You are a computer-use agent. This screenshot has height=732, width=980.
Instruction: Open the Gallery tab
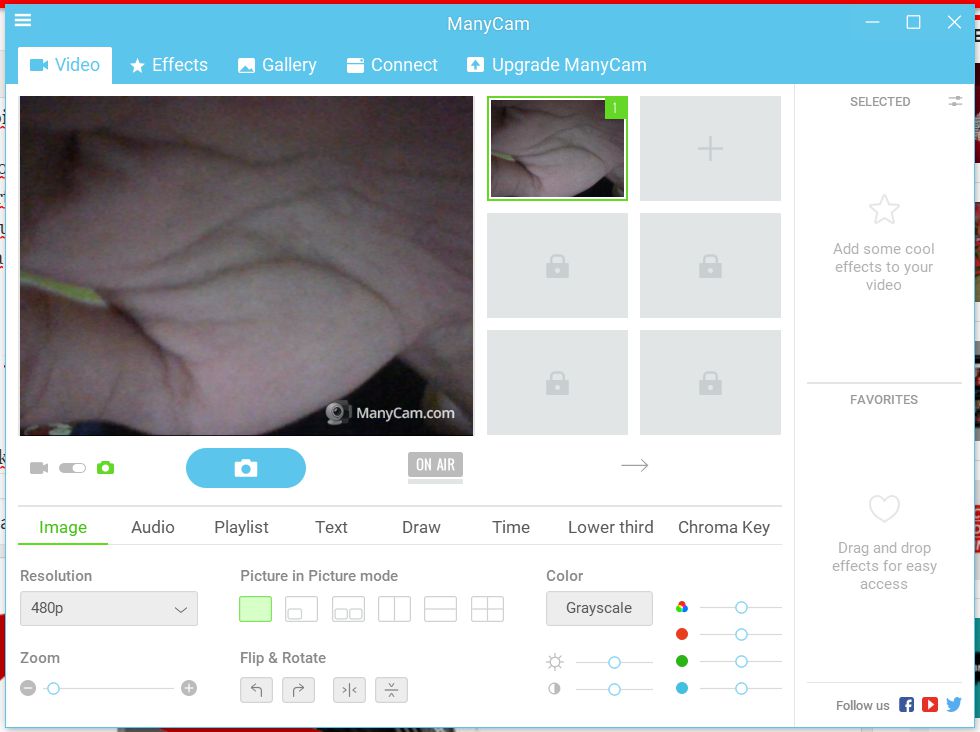coord(277,65)
